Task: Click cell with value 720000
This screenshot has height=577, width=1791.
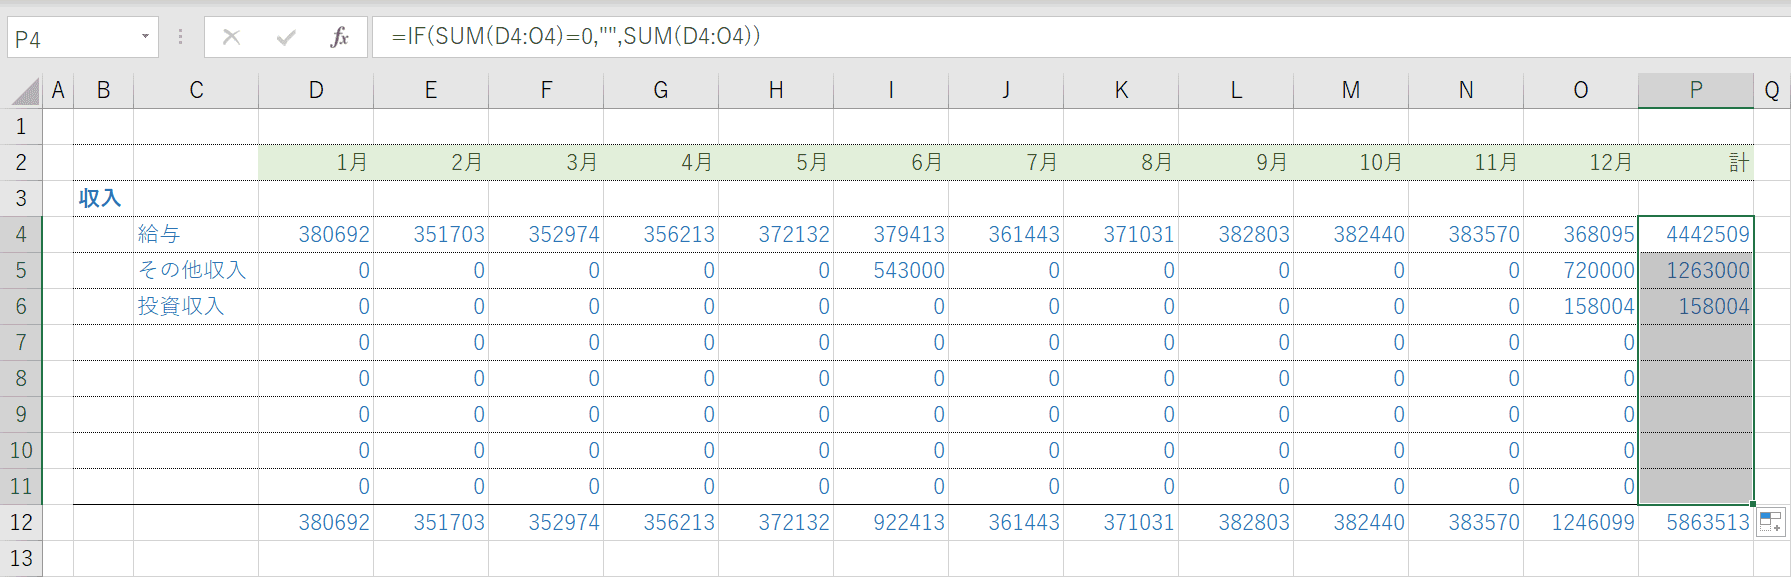Action: tap(1581, 271)
